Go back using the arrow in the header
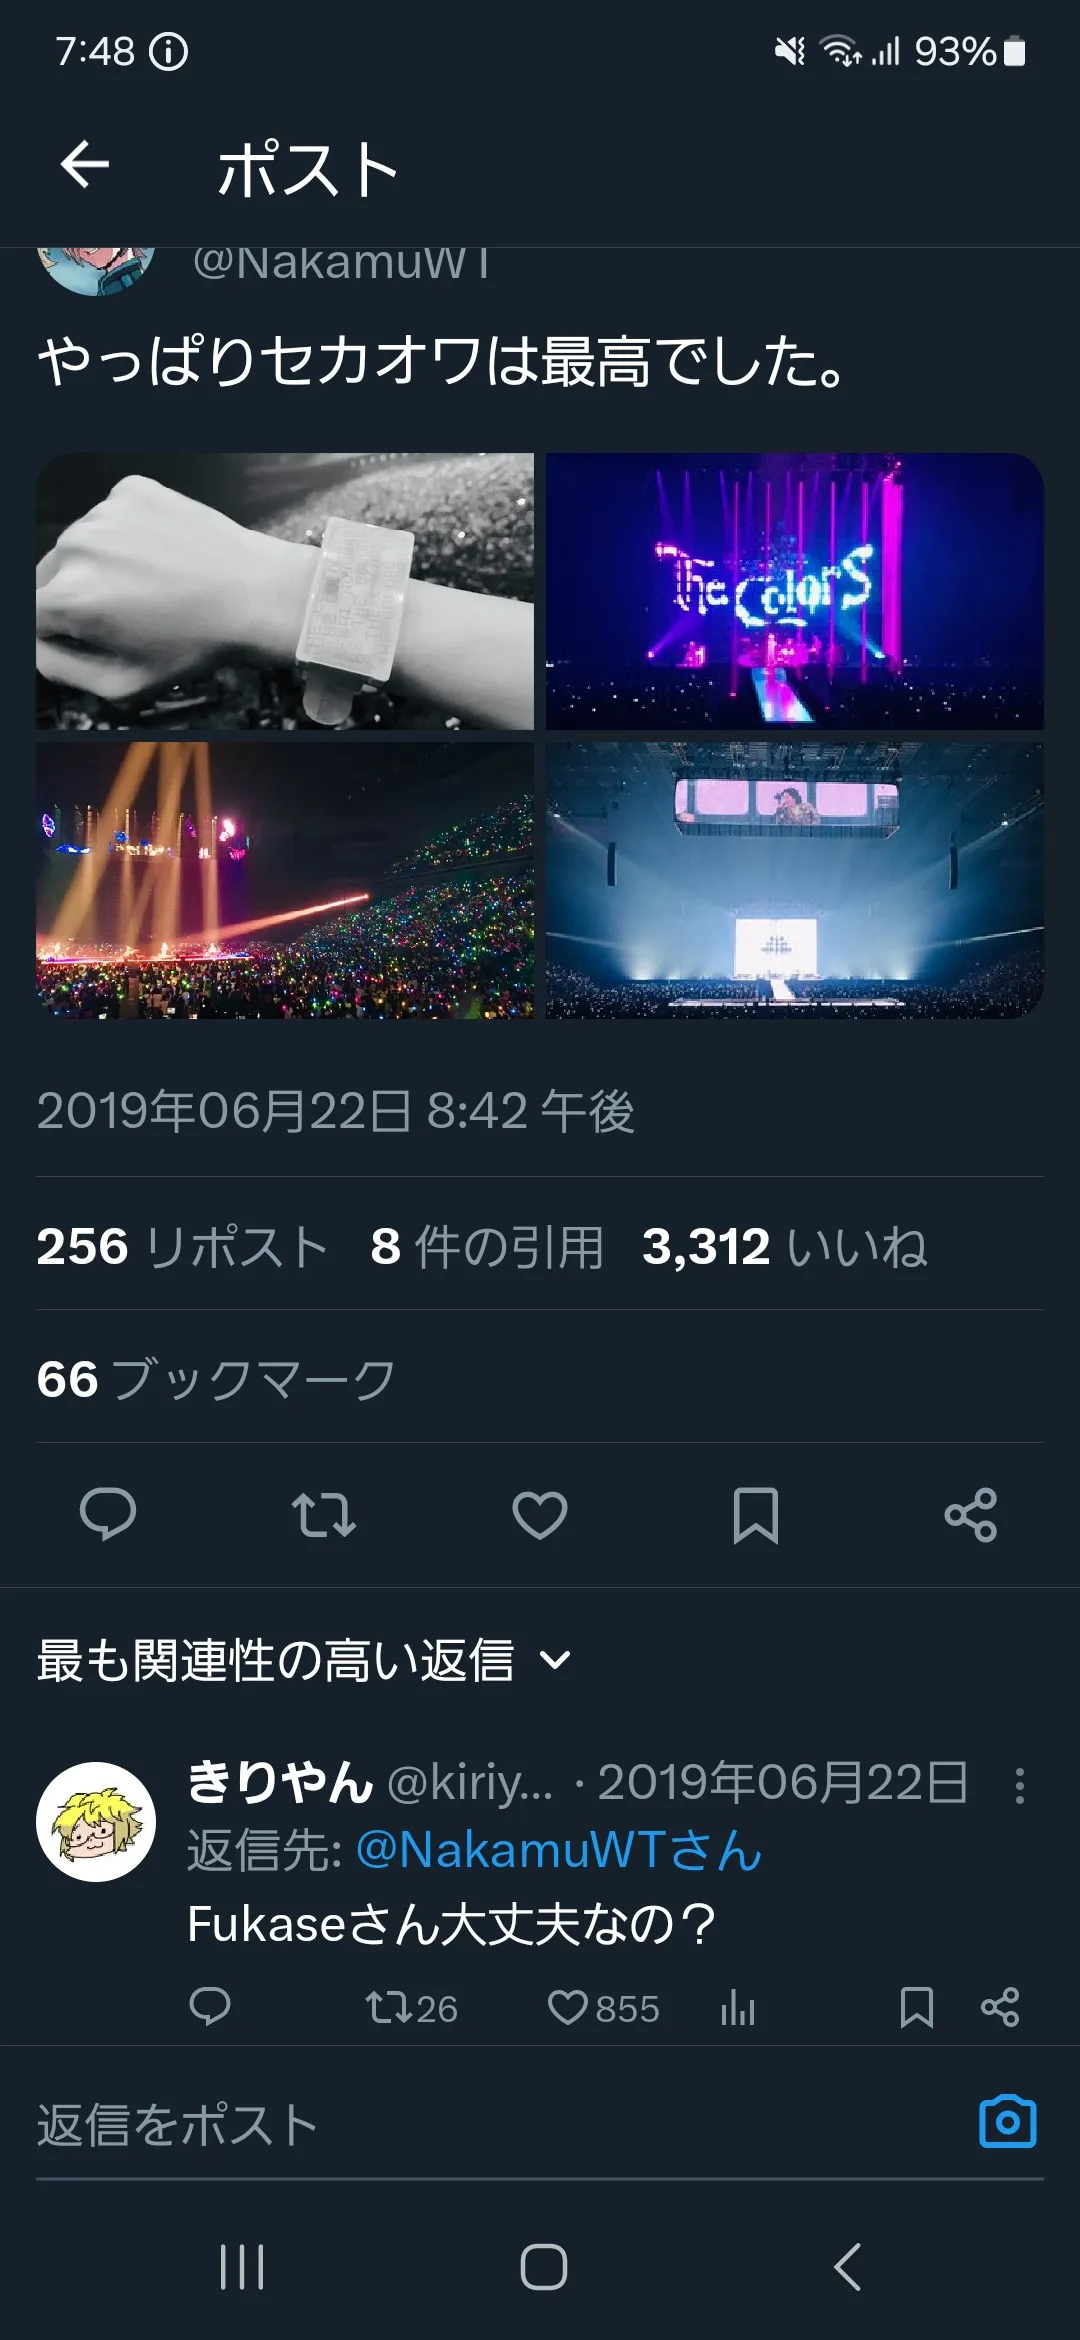Screen dimensions: 1080x2340 tap(84, 165)
